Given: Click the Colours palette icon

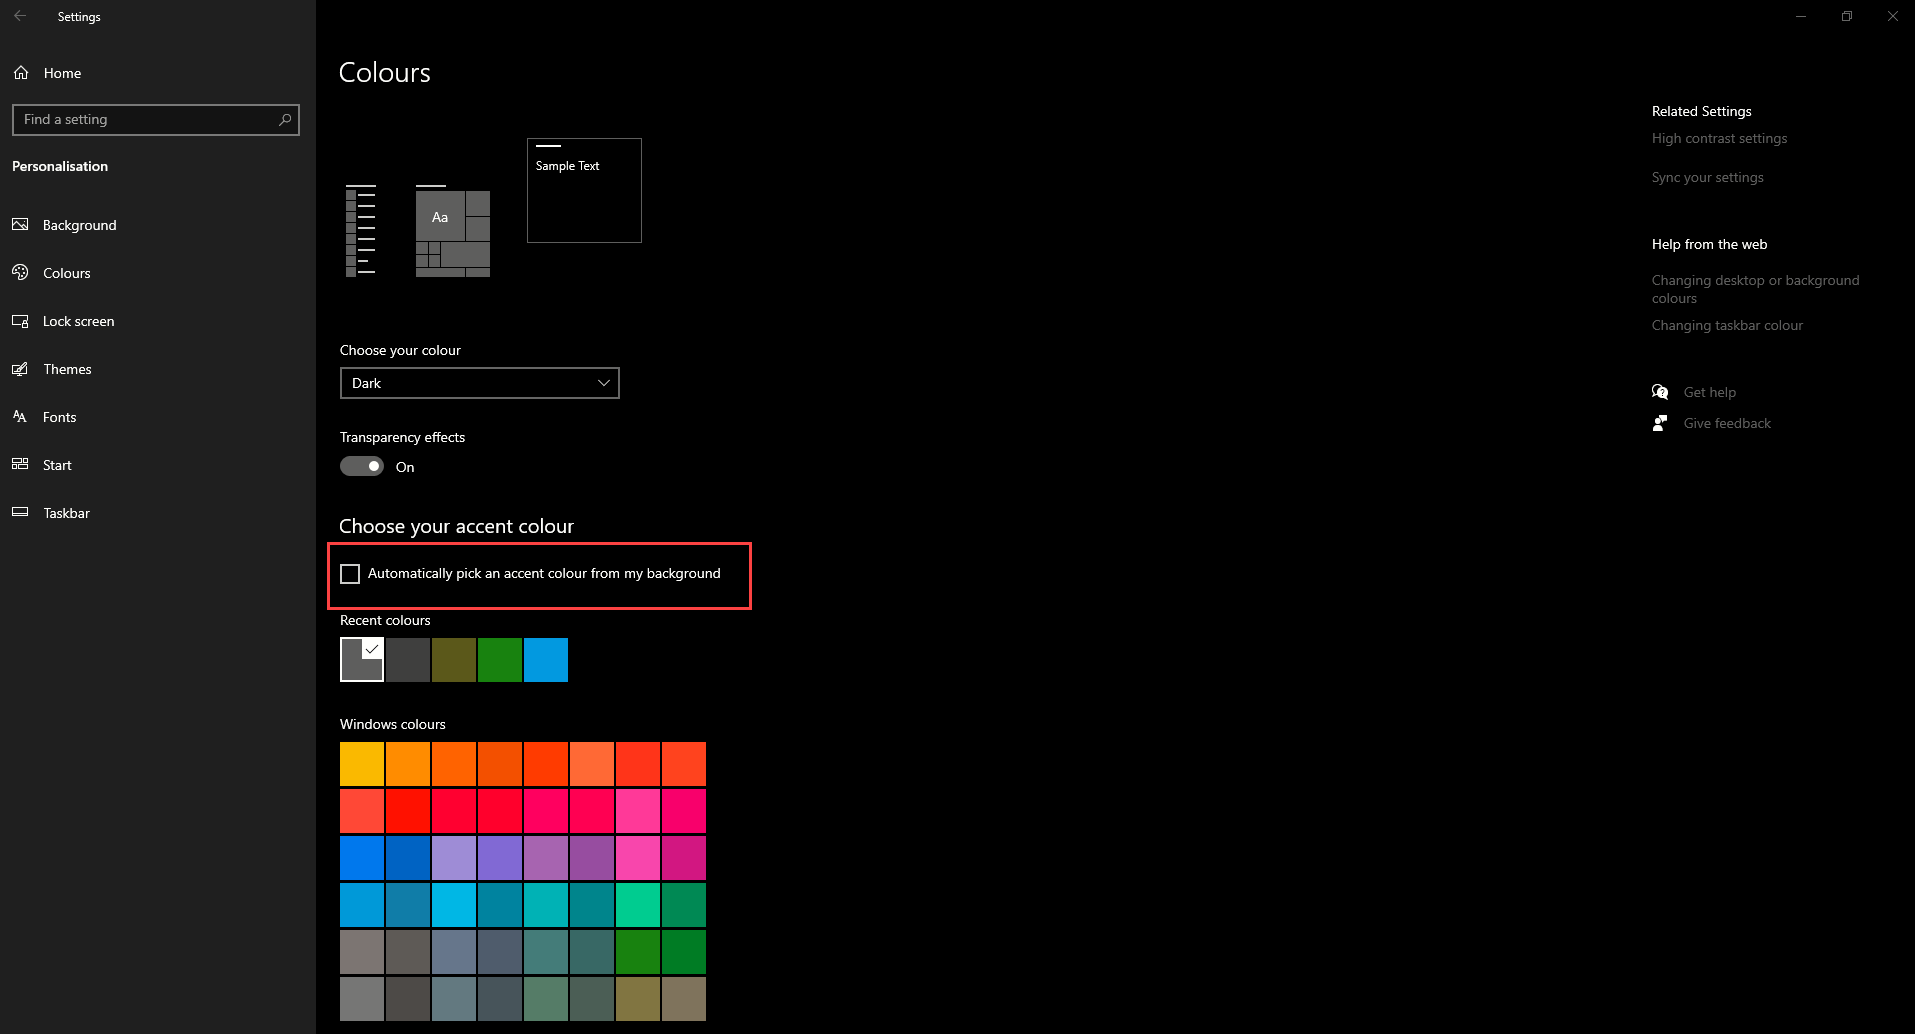Looking at the screenshot, I should pos(20,273).
